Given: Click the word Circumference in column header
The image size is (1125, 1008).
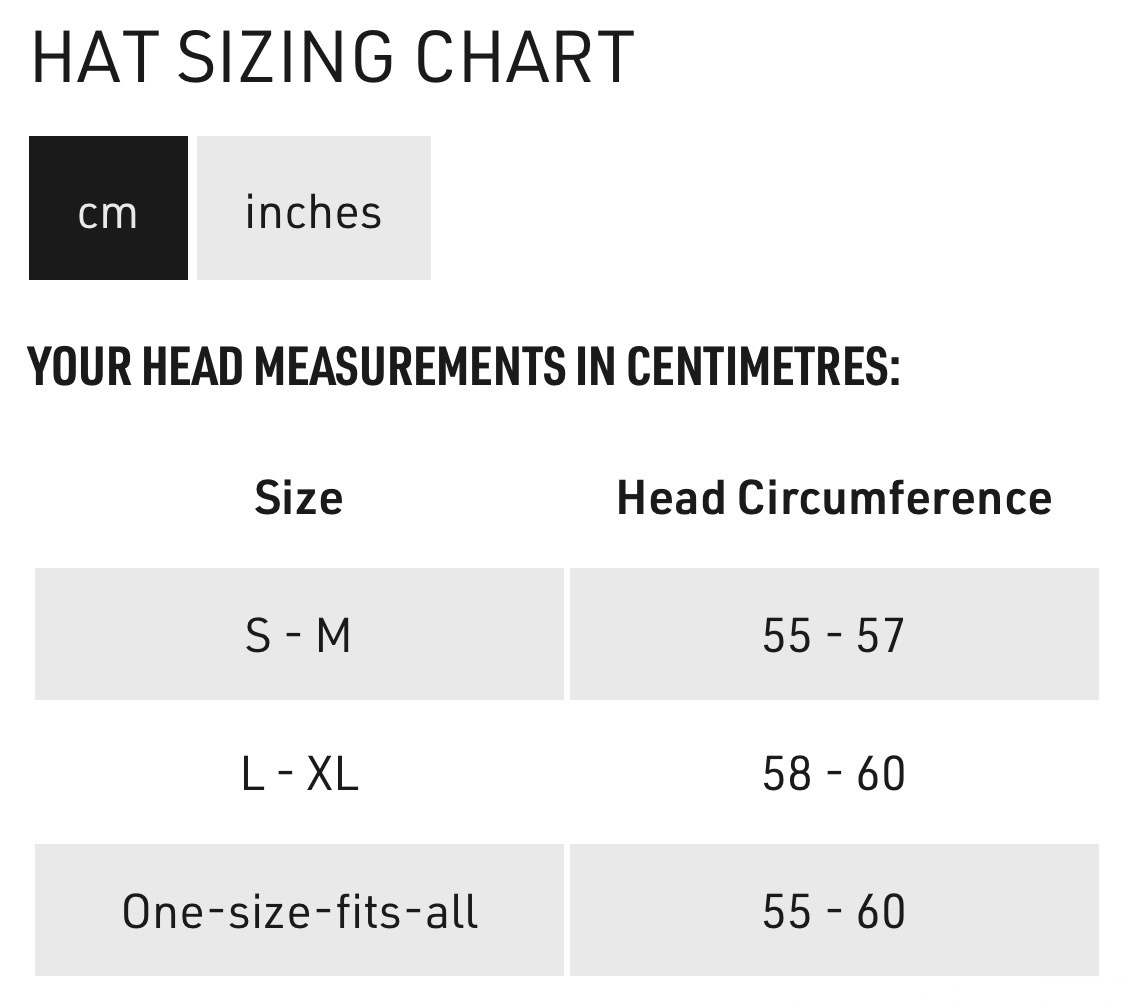Looking at the screenshot, I should click(894, 497).
